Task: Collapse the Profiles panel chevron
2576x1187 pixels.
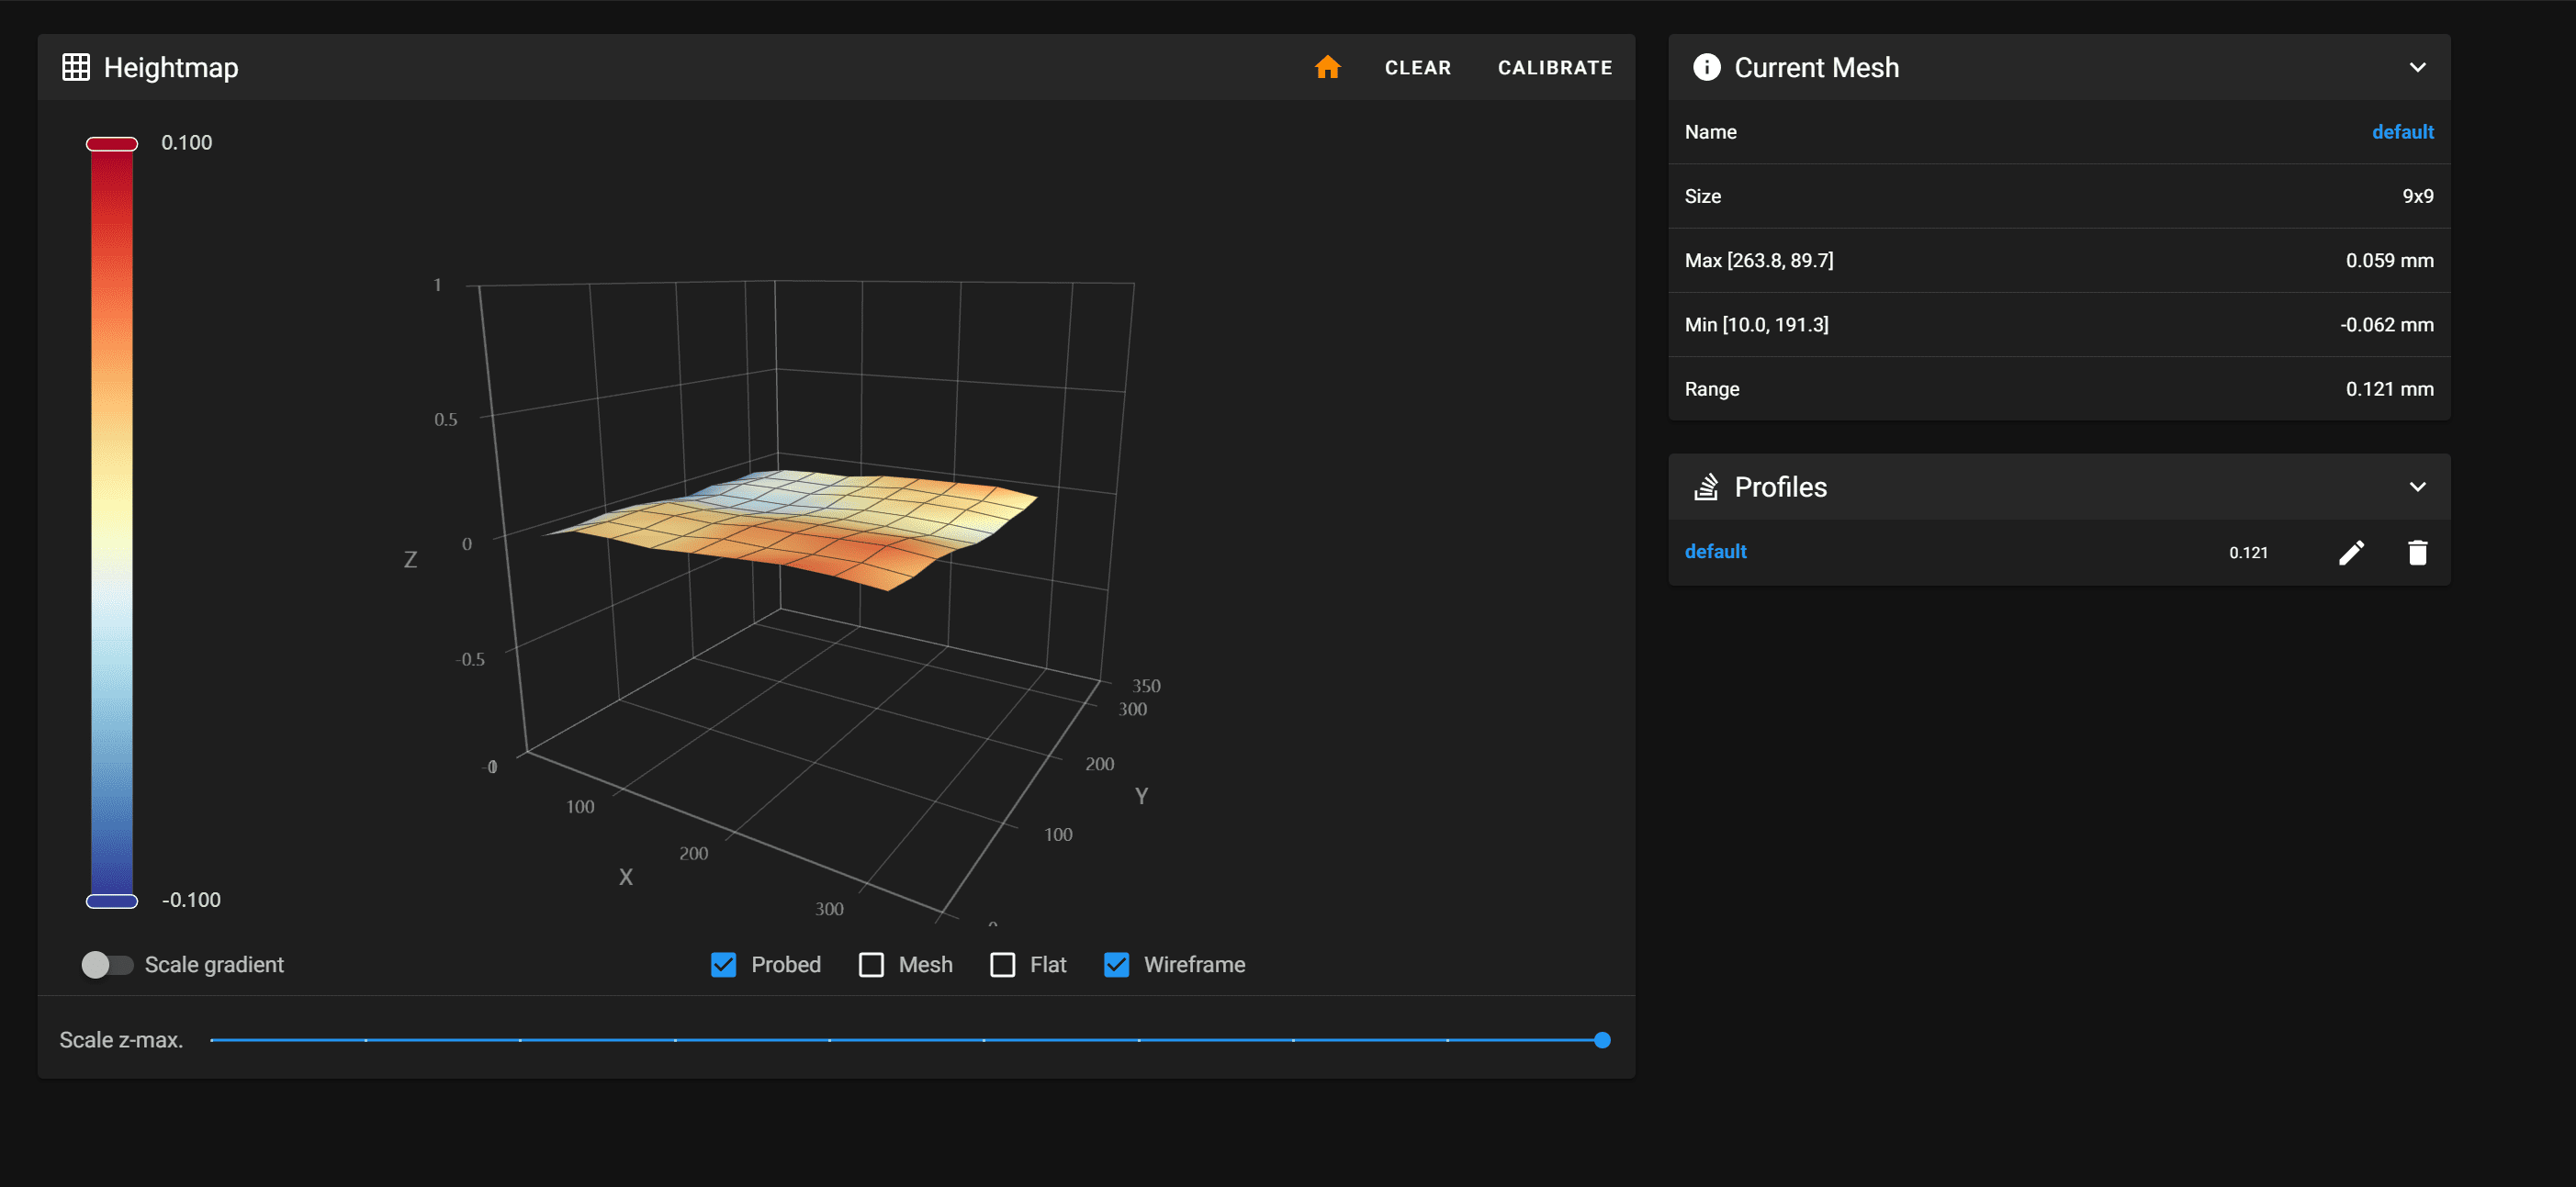Action: [2417, 487]
